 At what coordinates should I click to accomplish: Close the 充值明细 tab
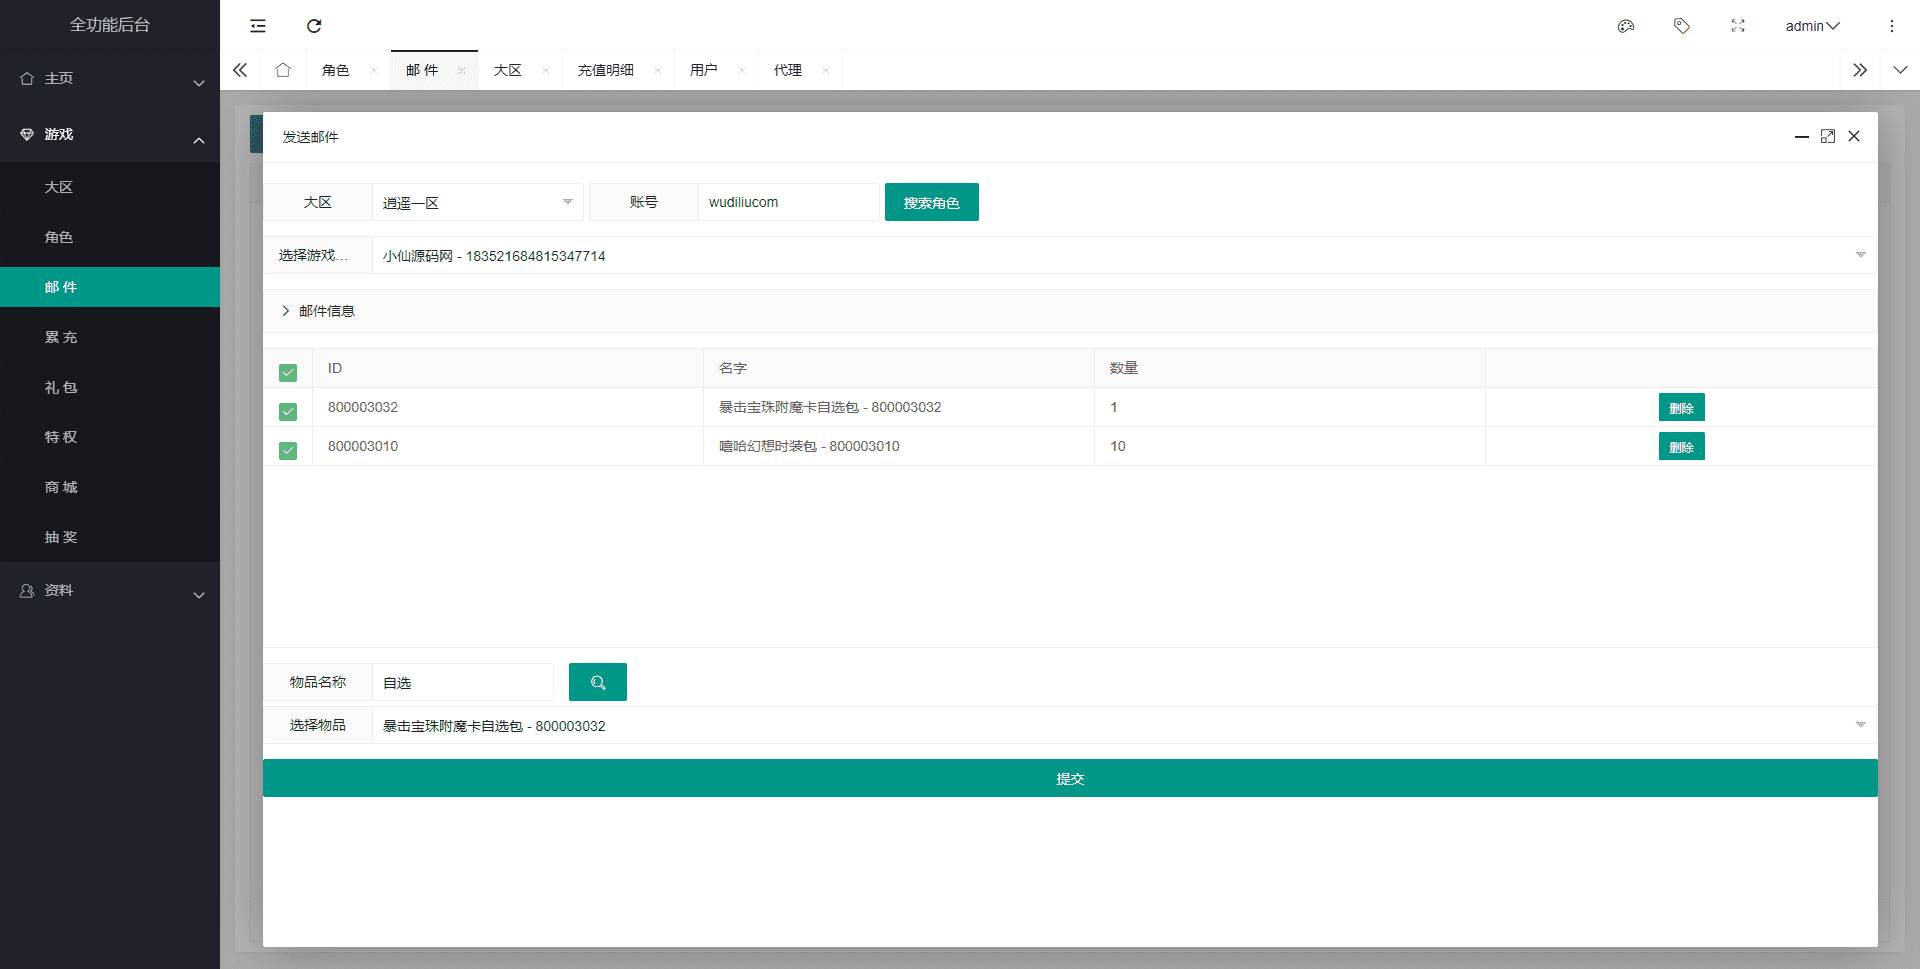[x=658, y=70]
